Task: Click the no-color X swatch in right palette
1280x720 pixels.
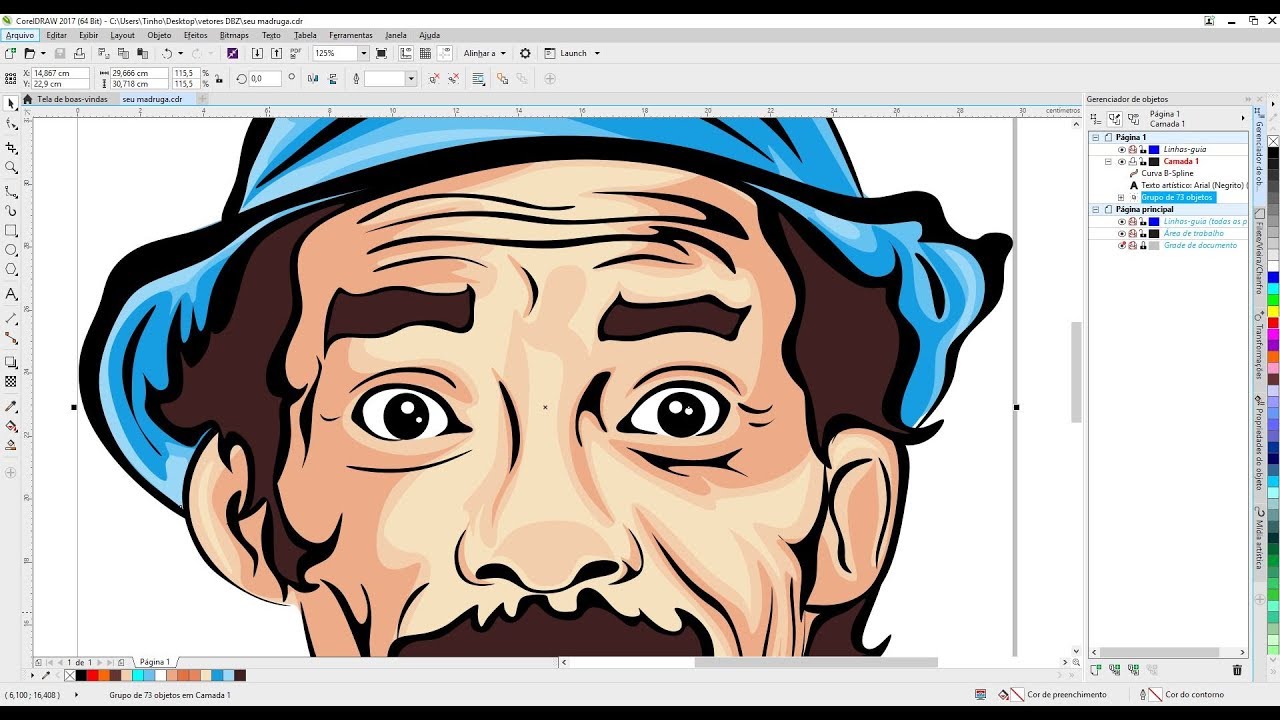Action: pyautogui.click(x=1273, y=140)
